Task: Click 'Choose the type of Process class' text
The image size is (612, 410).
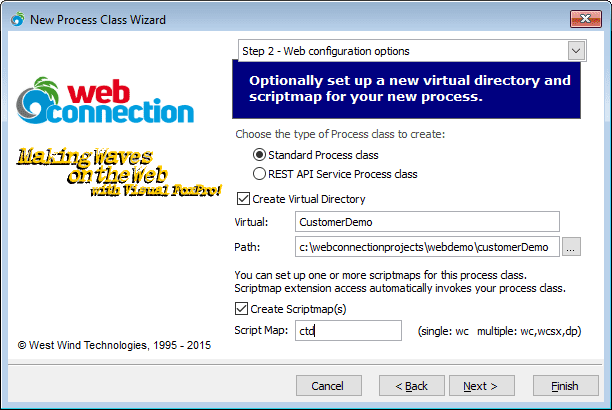Action: tap(340, 134)
